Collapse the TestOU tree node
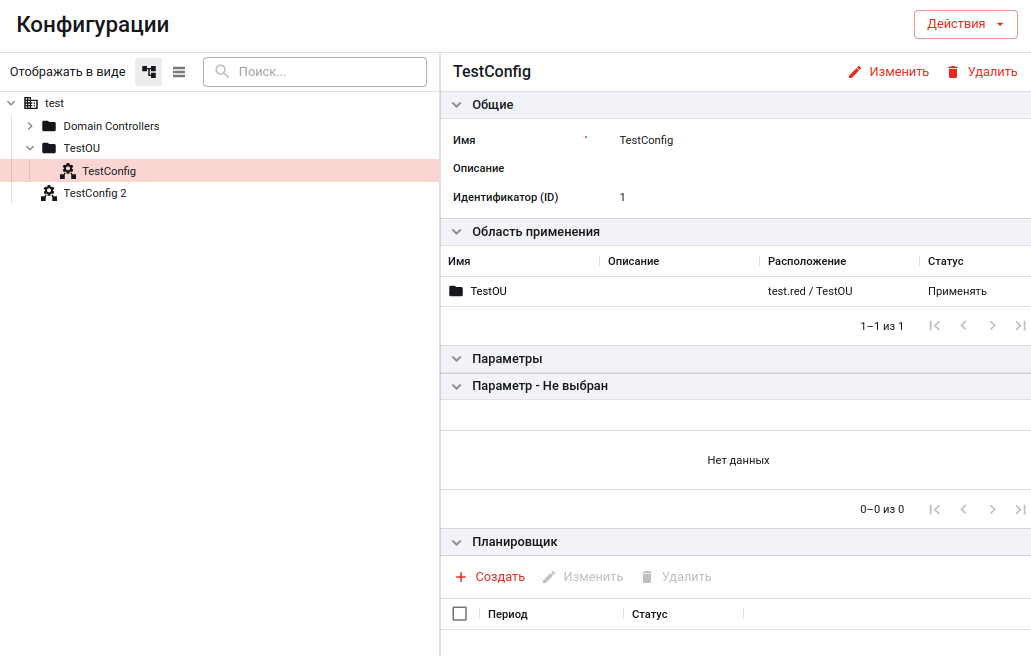This screenshot has height=656, width=1031. tap(30, 148)
